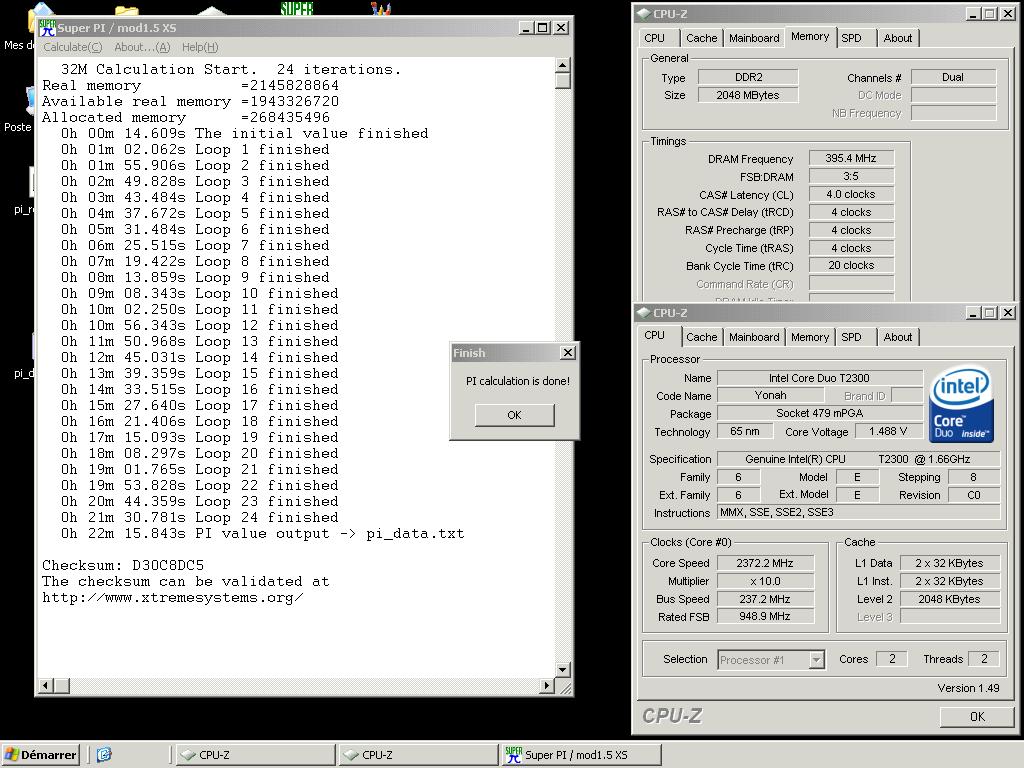Click Super PI desktop shortcut icon
This screenshot has height=768, width=1024.
tap(296, 8)
